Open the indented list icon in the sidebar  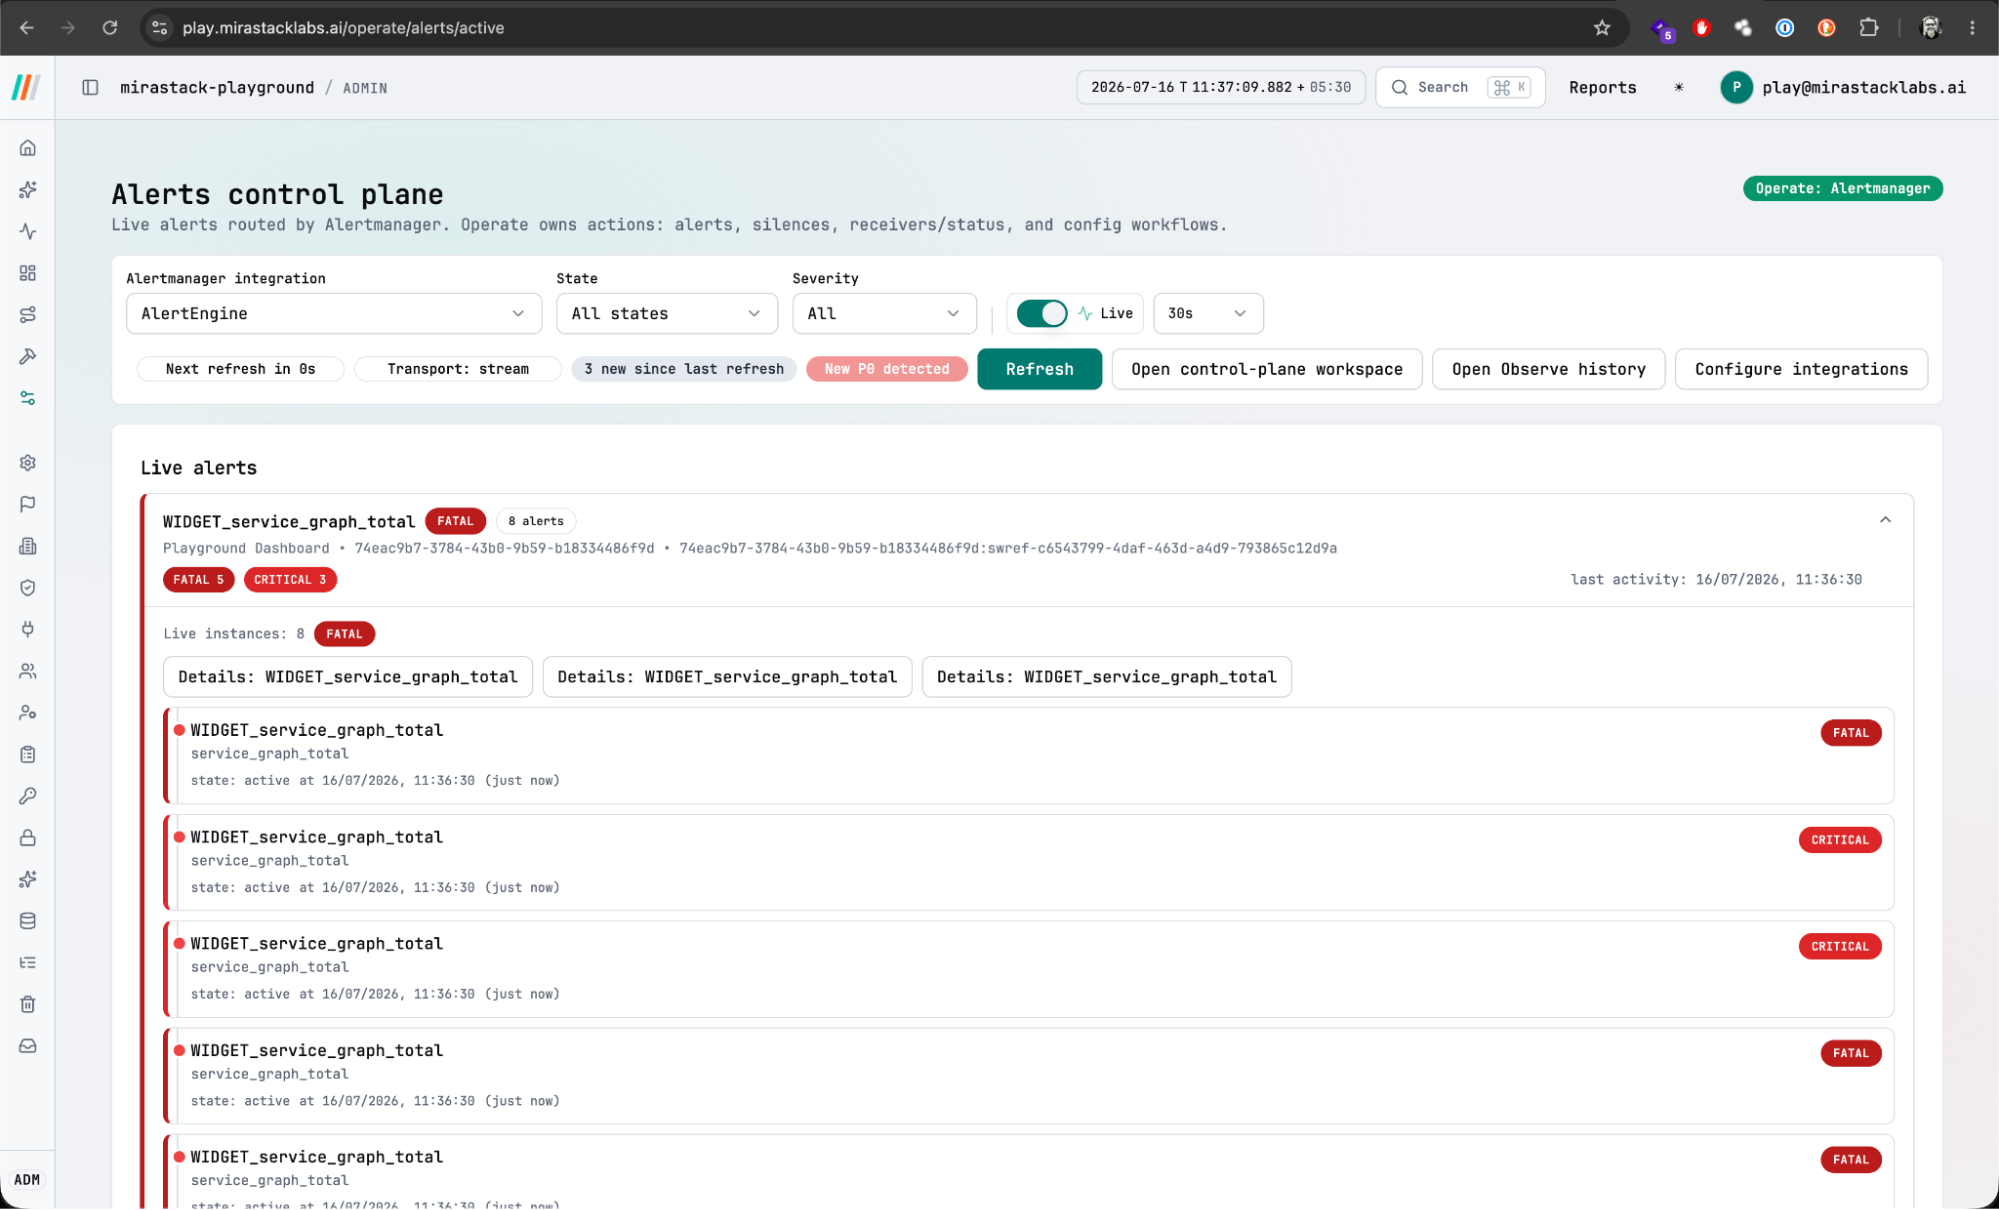pos(28,963)
